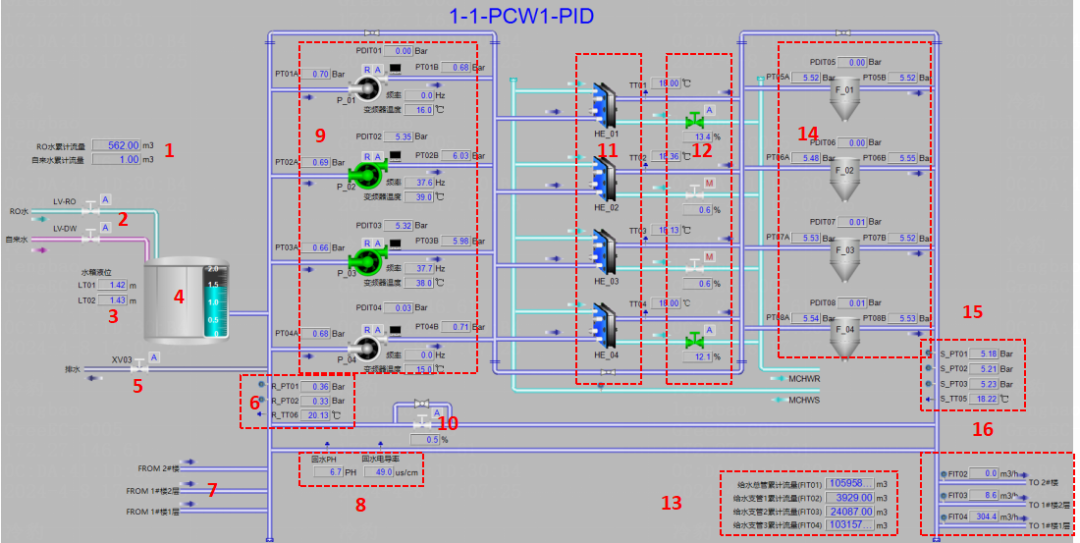This screenshot has width=1080, height=543.
Task: Toggle the M mode on HE_03 control valve
Action: [x=709, y=256]
